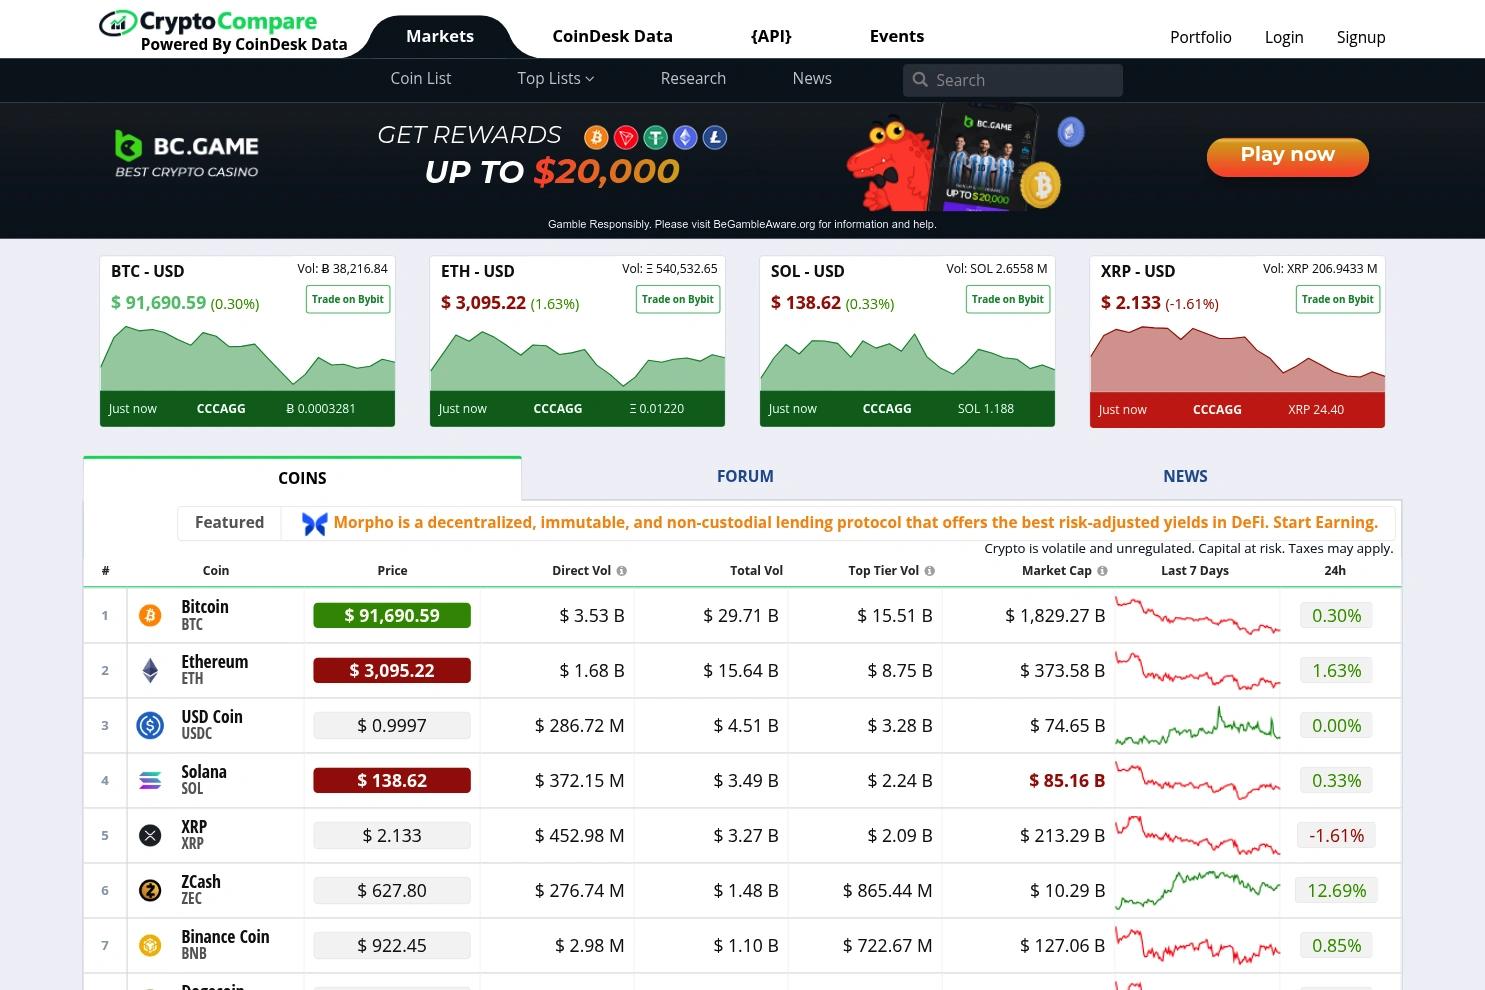Viewport: 1485px width, 990px height.
Task: Switch to the COINS tab
Action: point(302,478)
